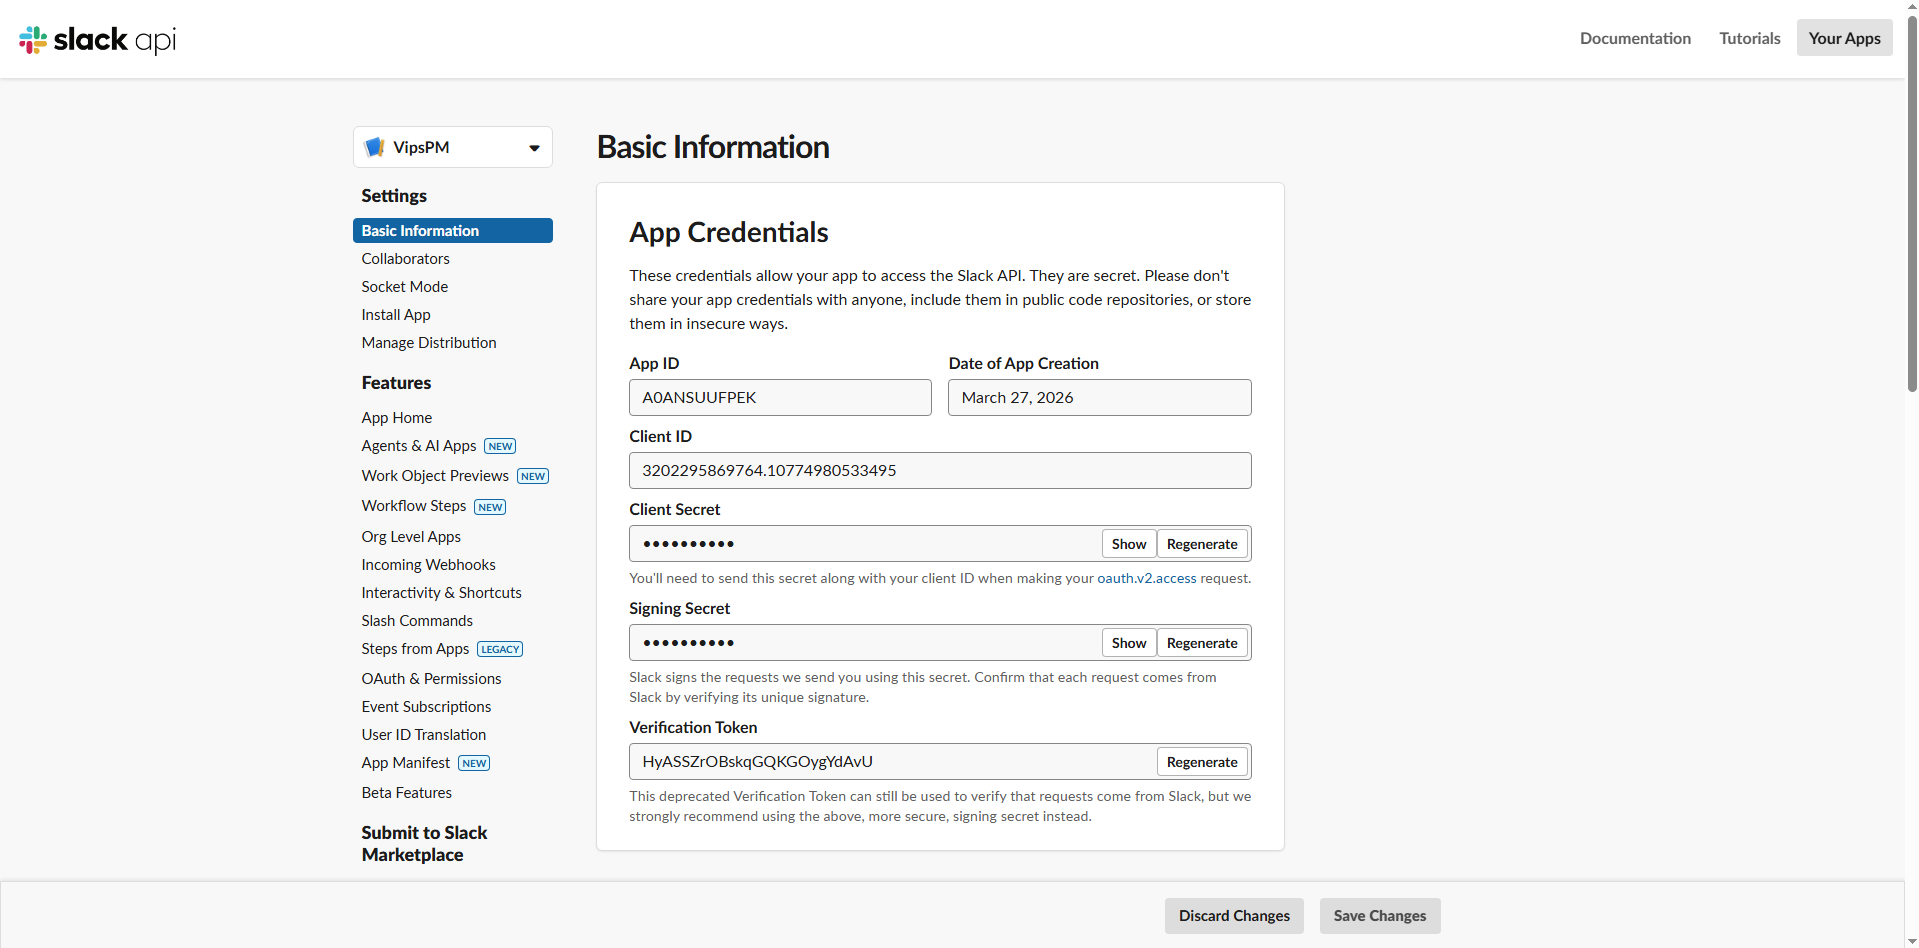This screenshot has width=1919, height=948.
Task: Regenerate the Verification Token
Action: [x=1201, y=762]
